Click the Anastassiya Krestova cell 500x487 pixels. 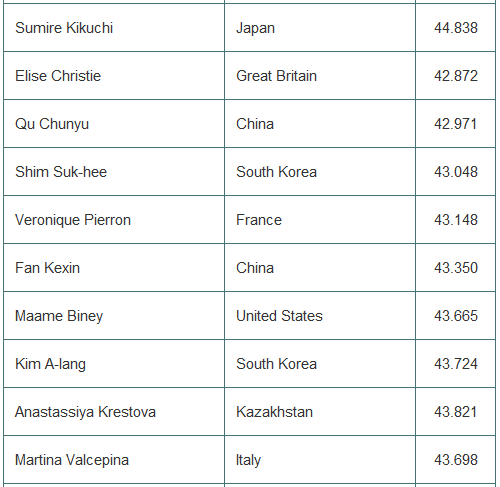114,412
